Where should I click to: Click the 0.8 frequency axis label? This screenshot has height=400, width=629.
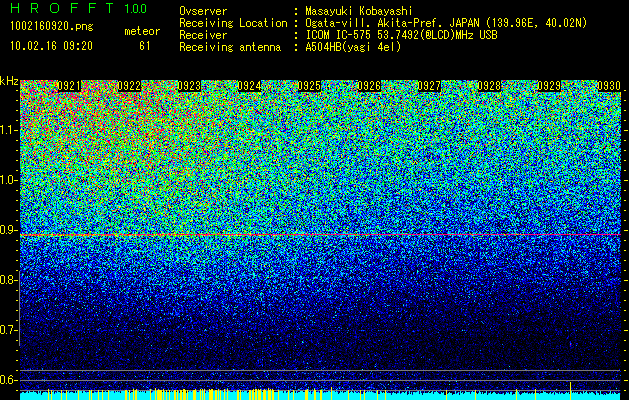click(8, 280)
